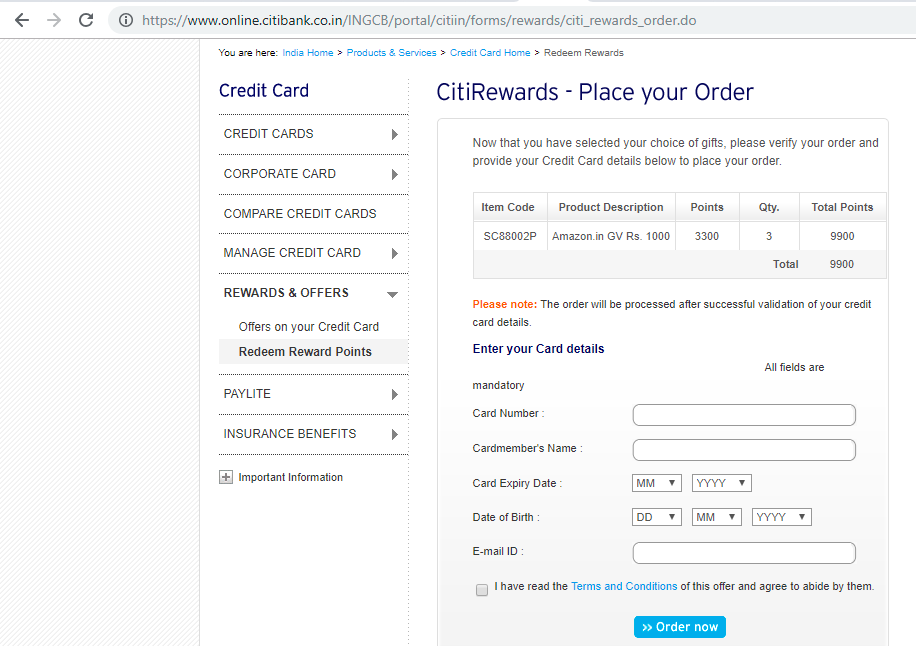
Task: Go to India Home breadcrumb link
Action: point(308,53)
